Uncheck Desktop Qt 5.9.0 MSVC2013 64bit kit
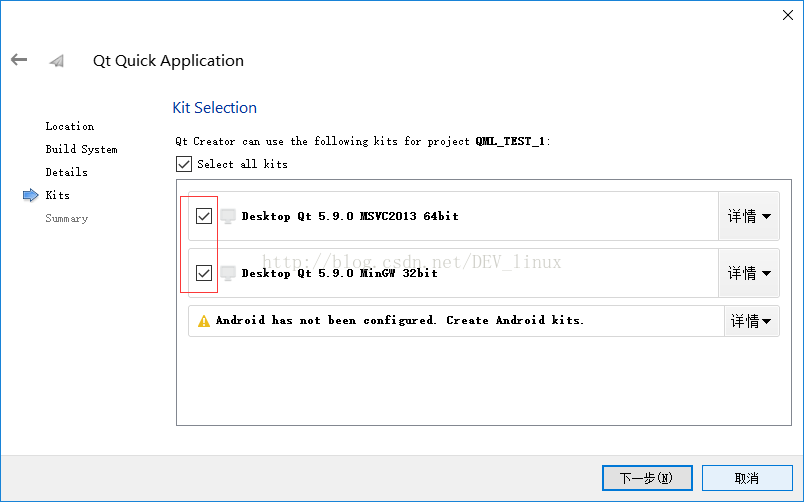This screenshot has width=804, height=502. coord(204,216)
